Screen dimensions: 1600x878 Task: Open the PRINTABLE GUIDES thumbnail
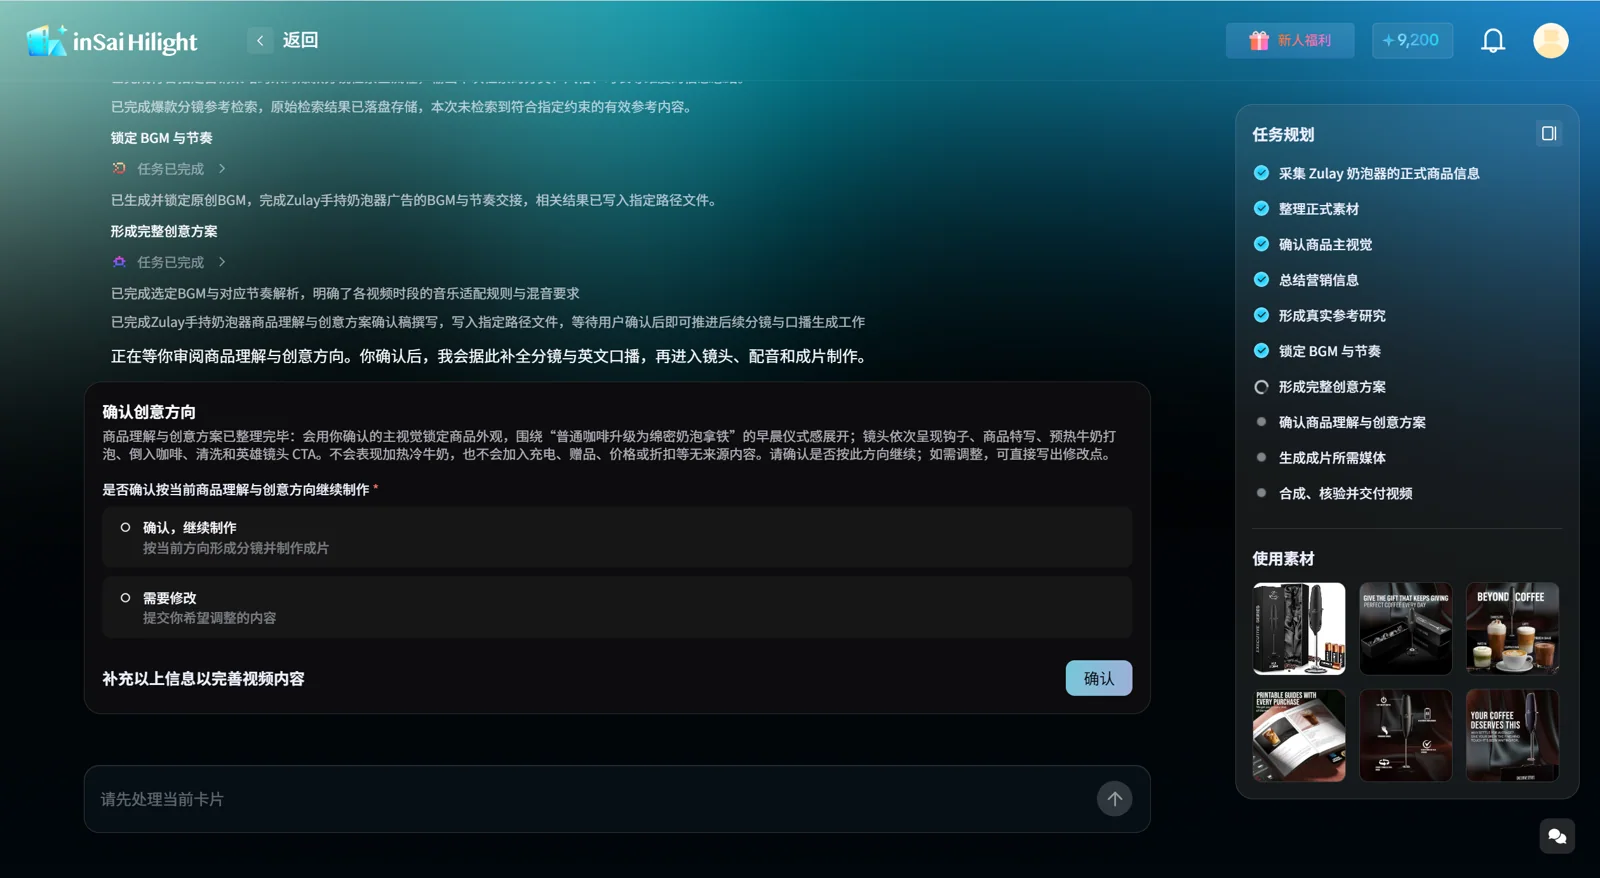pos(1299,735)
